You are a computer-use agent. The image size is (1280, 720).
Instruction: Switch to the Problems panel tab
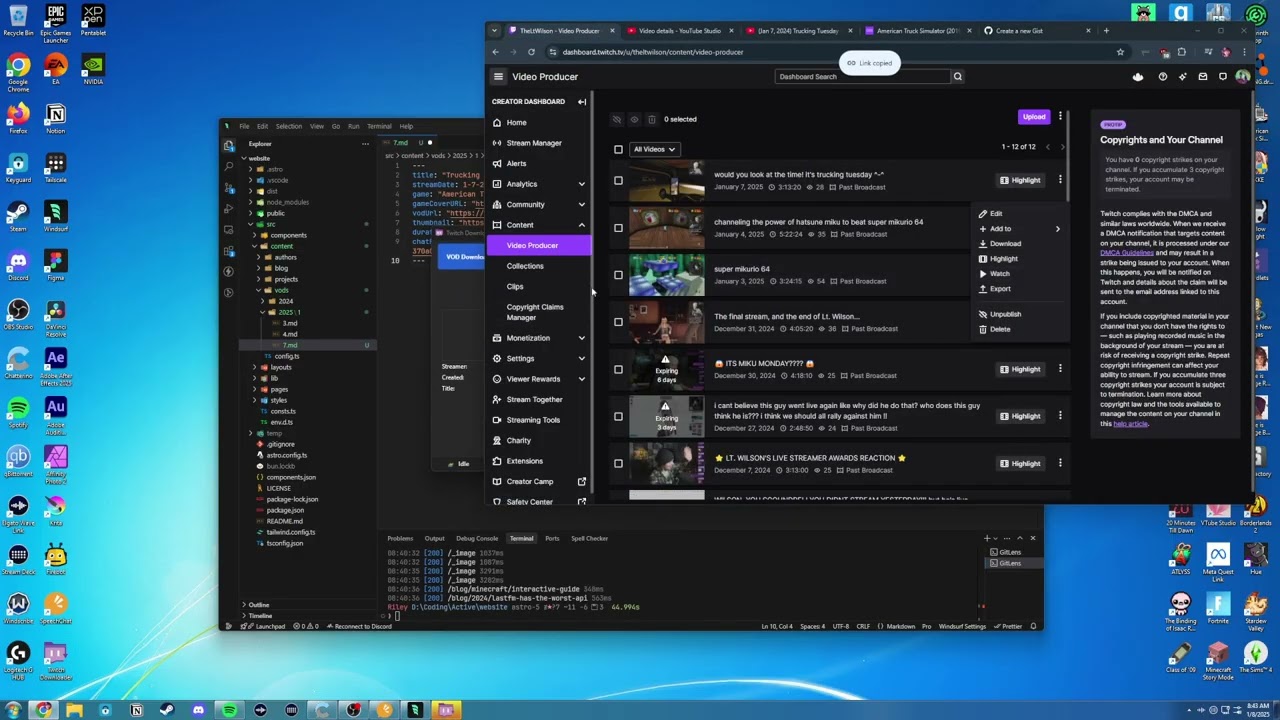tap(400, 539)
